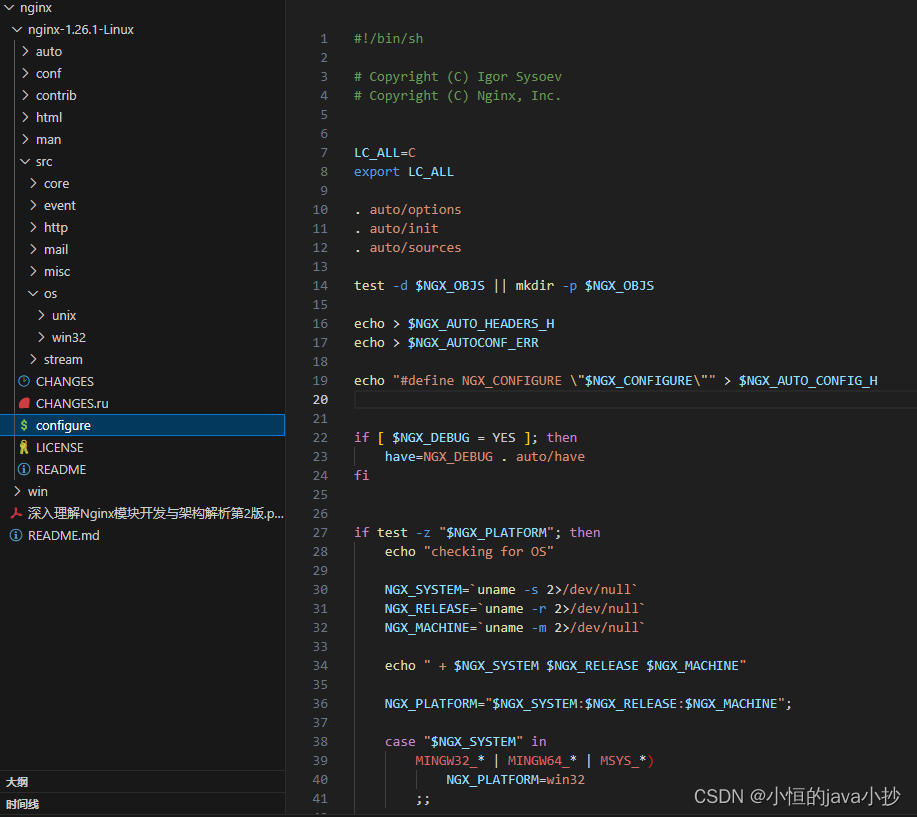
Task: Click 'NGX_PLATFORM=win32' on line 40
Action: tap(515, 780)
